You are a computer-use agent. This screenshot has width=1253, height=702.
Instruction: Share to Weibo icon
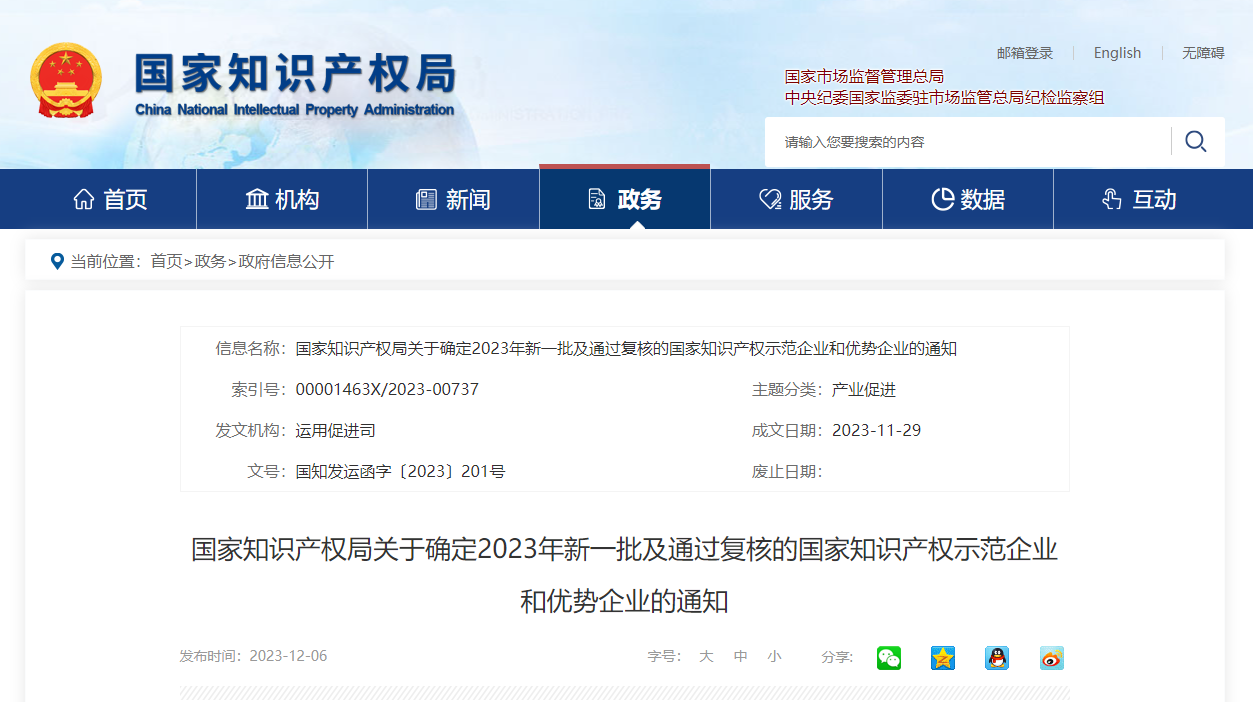pyautogui.click(x=1051, y=657)
